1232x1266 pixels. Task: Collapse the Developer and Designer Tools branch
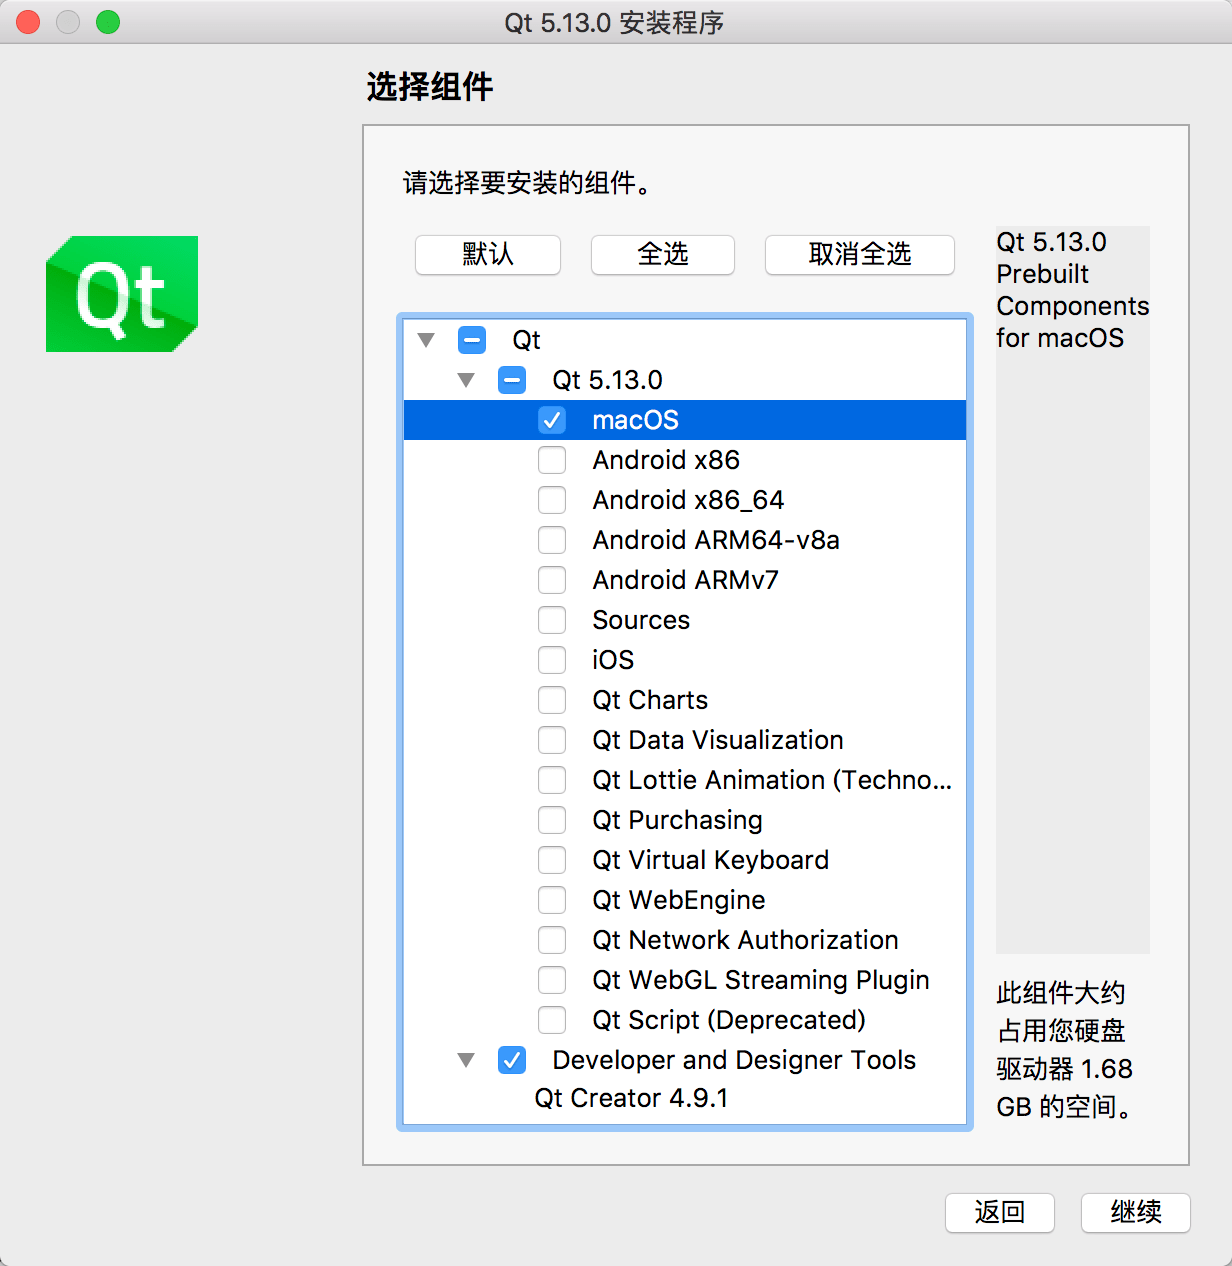pyautogui.click(x=466, y=1060)
